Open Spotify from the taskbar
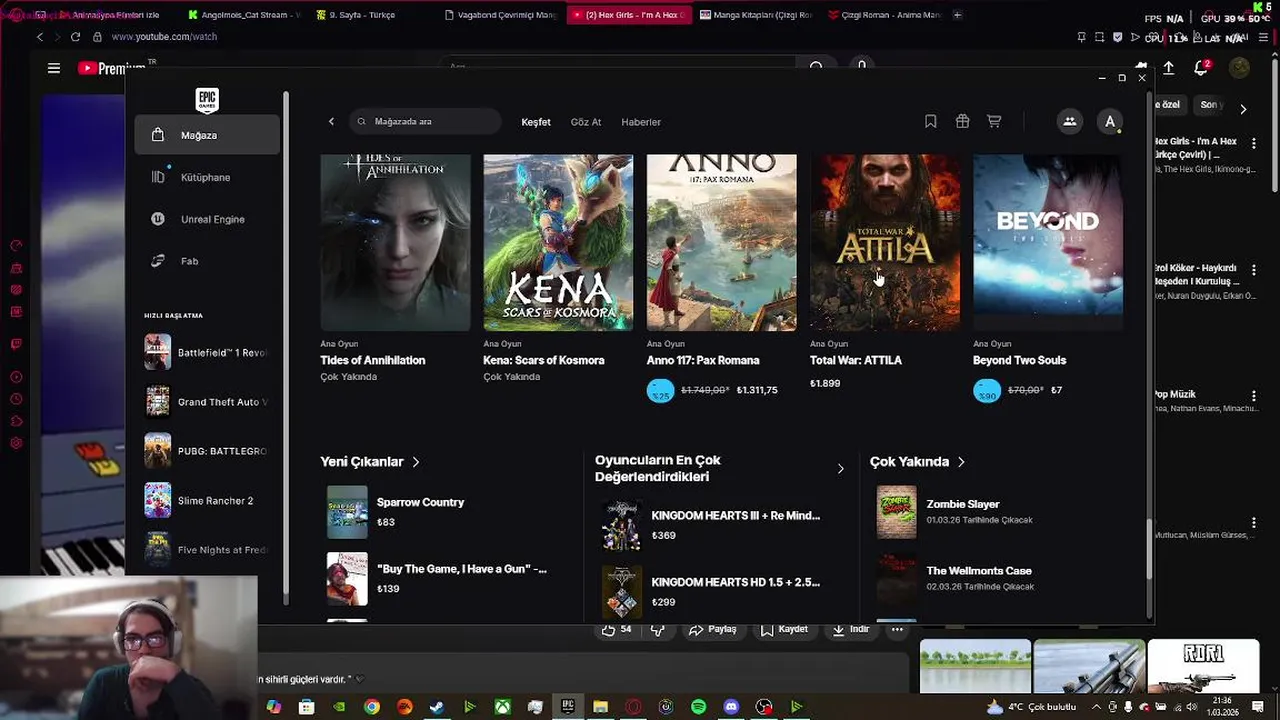The image size is (1280, 720). click(698, 707)
